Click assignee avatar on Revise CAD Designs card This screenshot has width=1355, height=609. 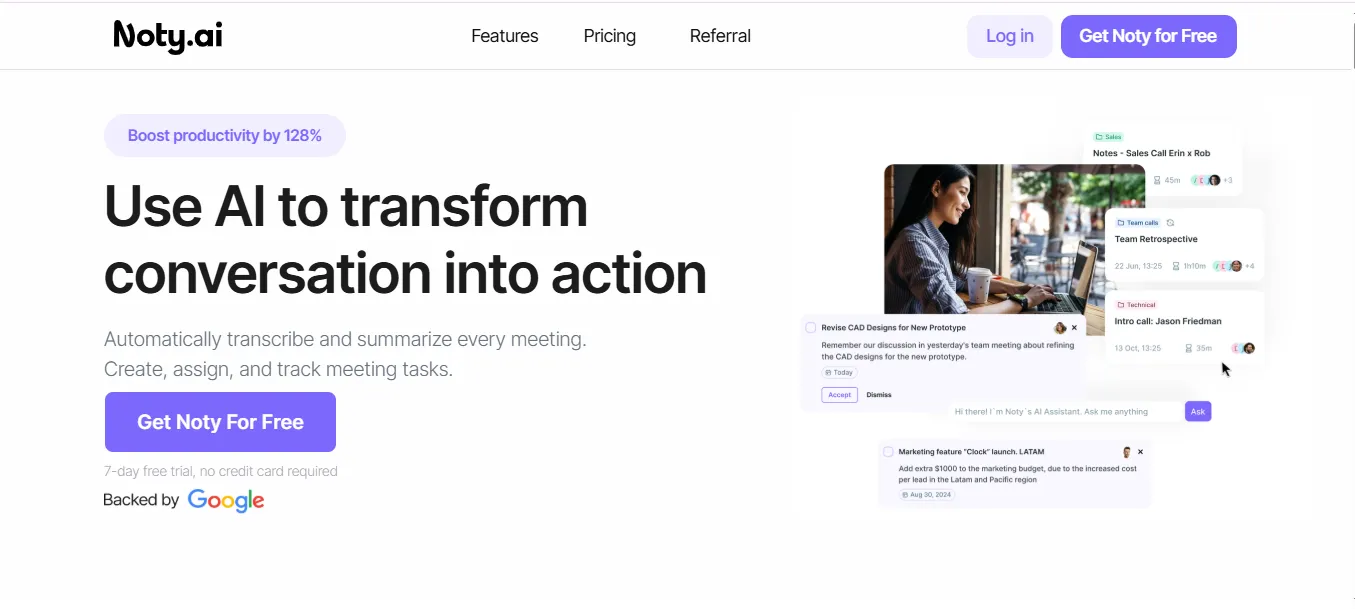pos(1060,328)
